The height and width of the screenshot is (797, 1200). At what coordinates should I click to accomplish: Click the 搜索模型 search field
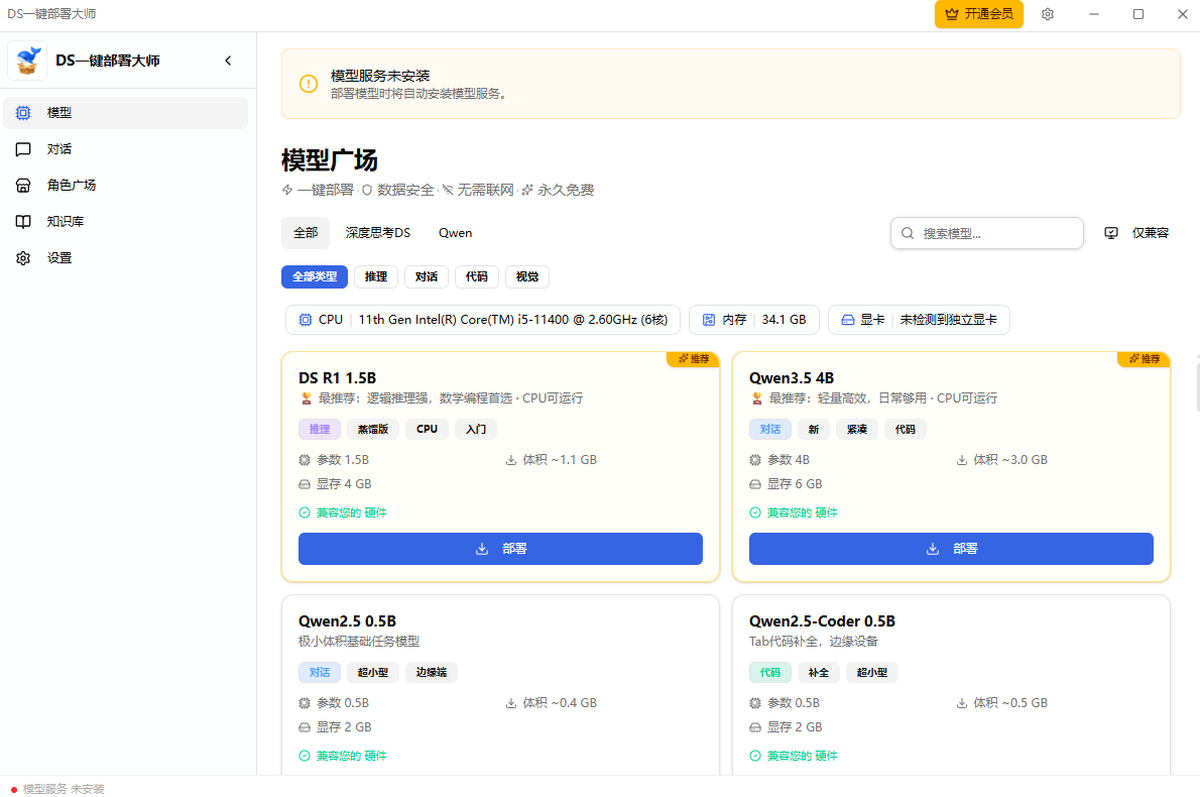tap(987, 233)
